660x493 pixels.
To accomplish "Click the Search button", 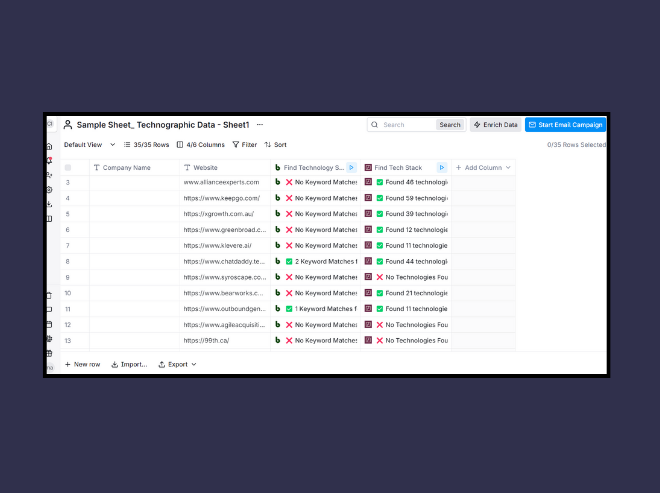I will [450, 125].
